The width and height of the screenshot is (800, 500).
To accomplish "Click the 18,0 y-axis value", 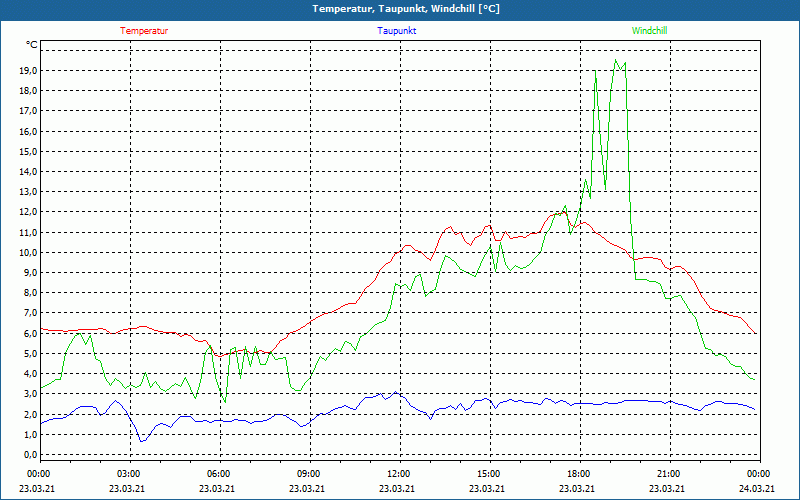I will click(28, 91).
